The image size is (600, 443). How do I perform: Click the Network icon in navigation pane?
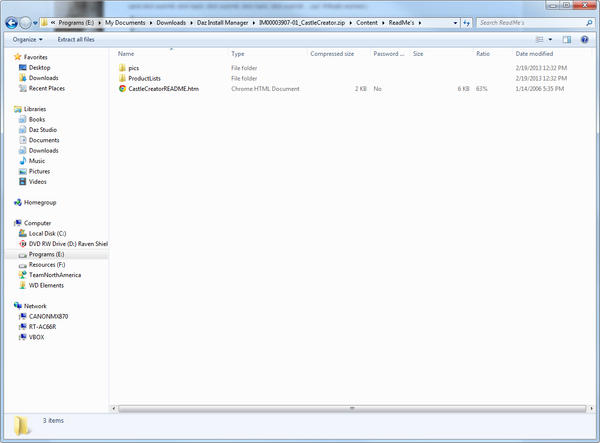[18, 306]
